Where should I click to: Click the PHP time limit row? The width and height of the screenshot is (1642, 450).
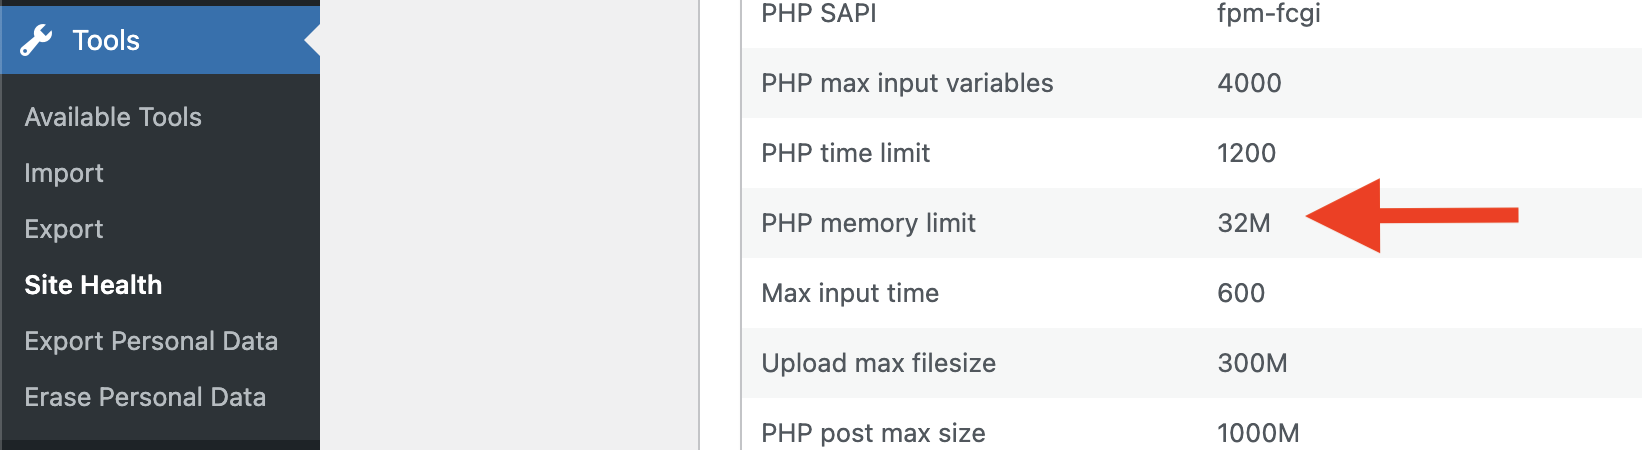pyautogui.click(x=1191, y=153)
